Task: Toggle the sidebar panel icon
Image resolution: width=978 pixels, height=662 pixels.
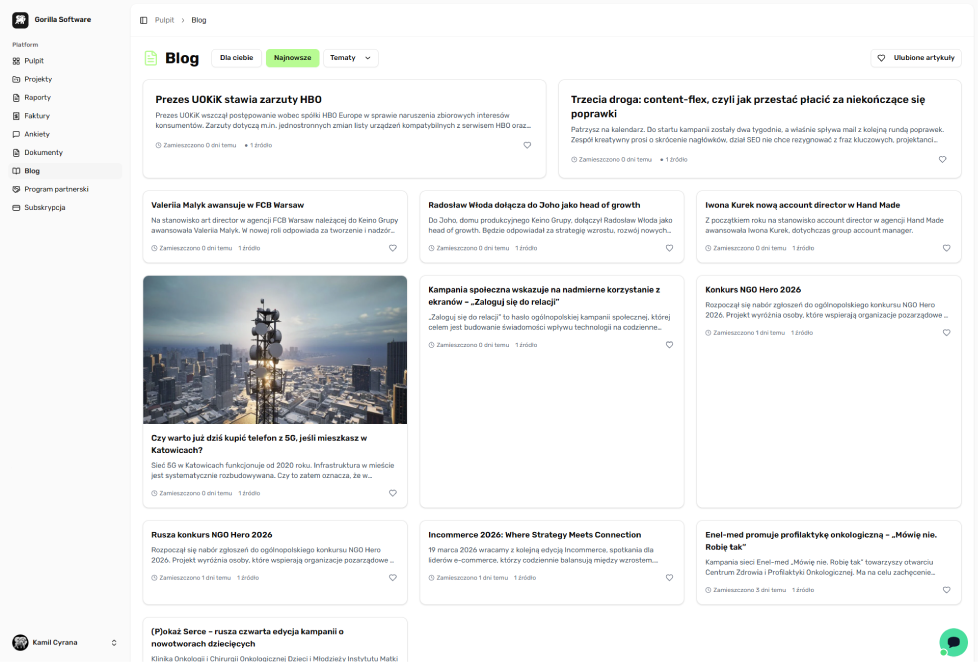Action: tap(144, 20)
